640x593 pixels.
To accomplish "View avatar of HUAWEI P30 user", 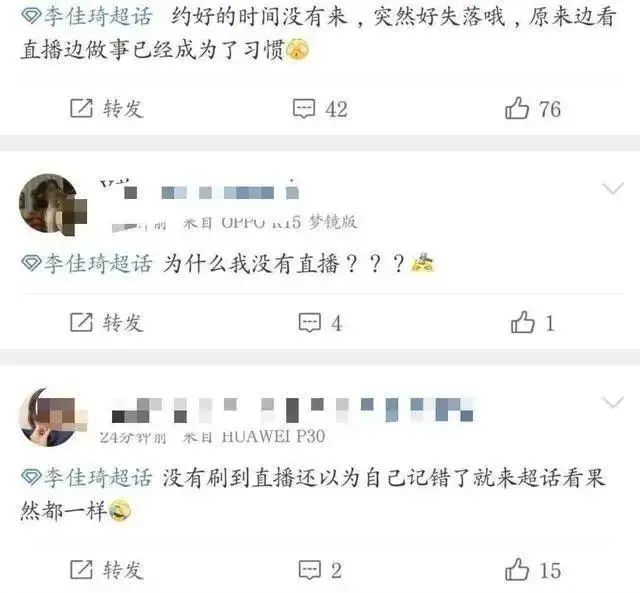I will (53, 417).
